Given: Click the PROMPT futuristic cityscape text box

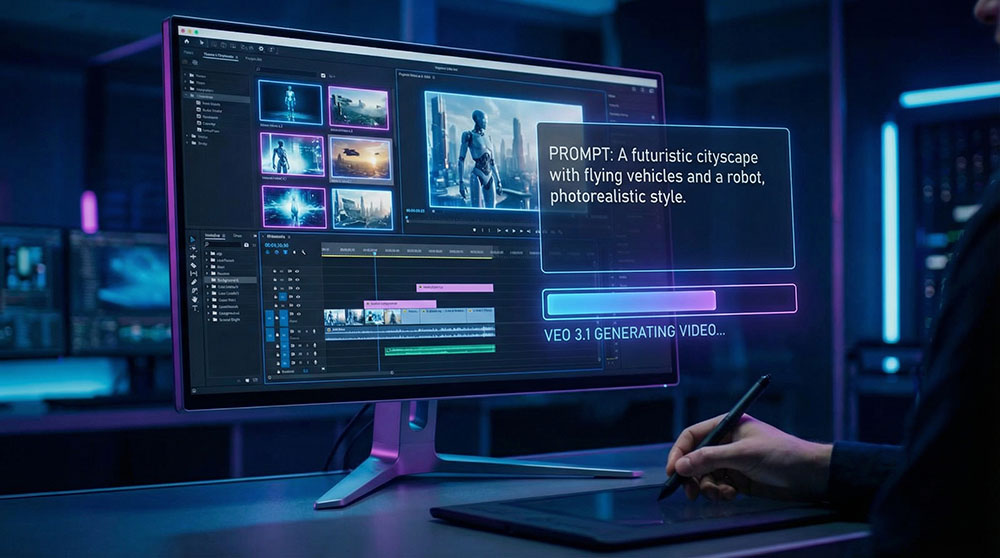Looking at the screenshot, I should coord(667,198).
